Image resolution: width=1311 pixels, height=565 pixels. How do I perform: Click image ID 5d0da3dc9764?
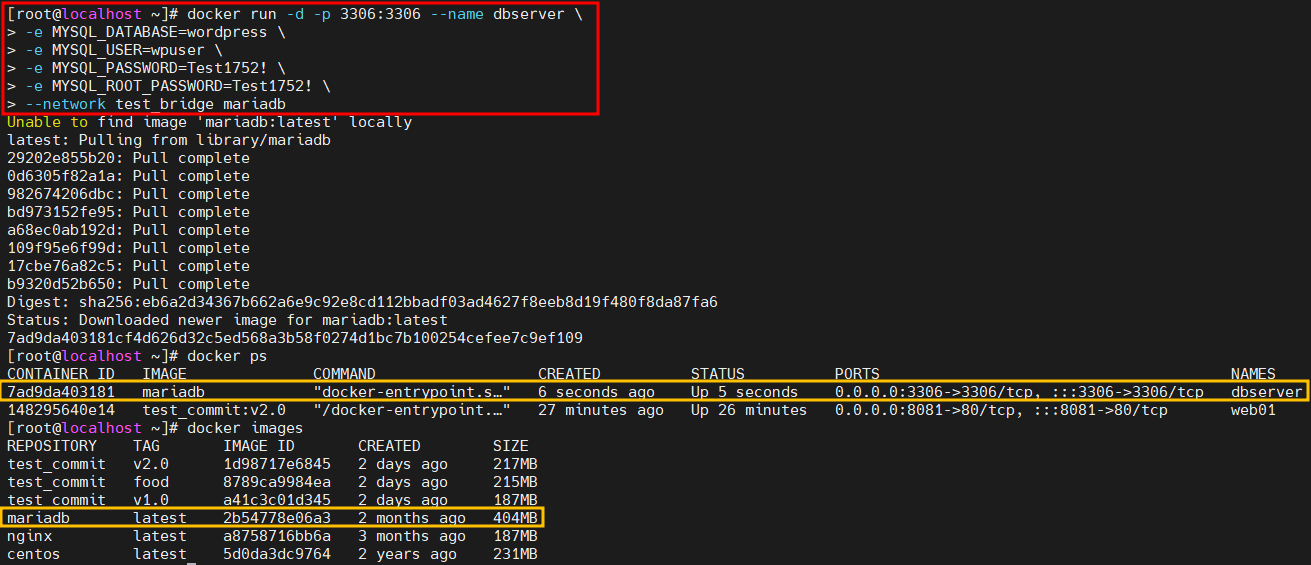[x=277, y=554]
